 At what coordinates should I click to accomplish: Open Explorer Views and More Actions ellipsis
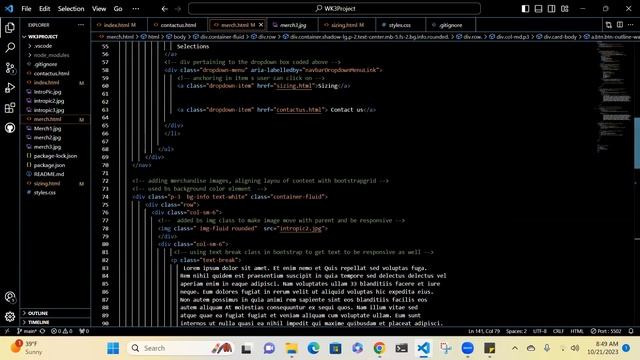(x=81, y=25)
